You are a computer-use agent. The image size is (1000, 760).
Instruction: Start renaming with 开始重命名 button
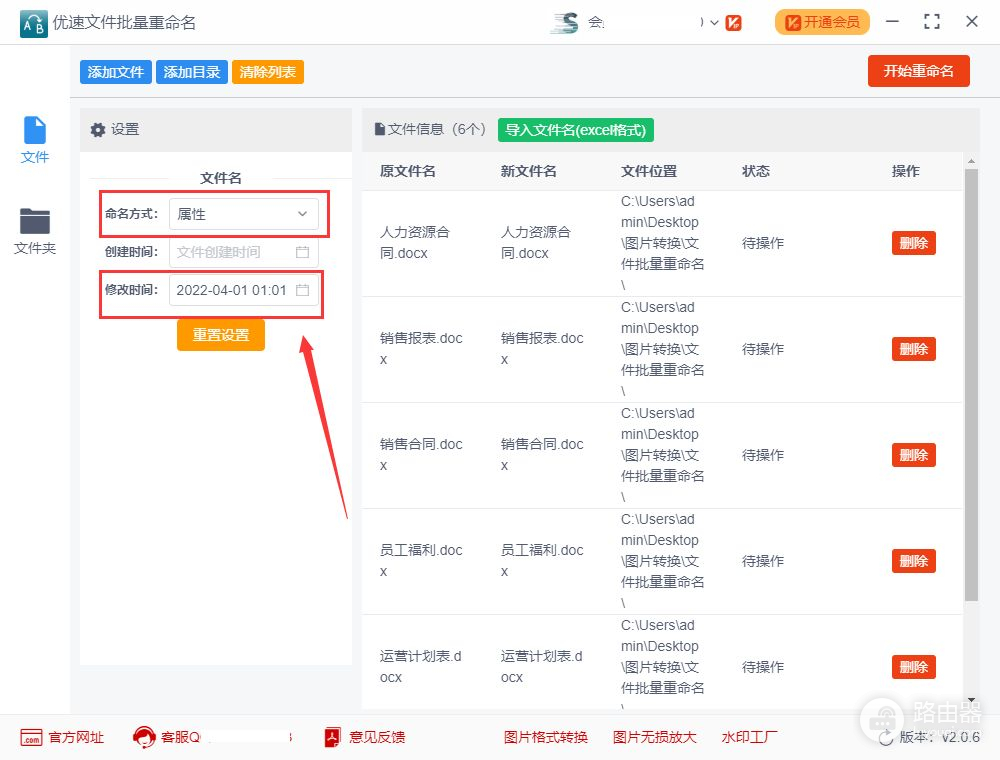pos(918,71)
